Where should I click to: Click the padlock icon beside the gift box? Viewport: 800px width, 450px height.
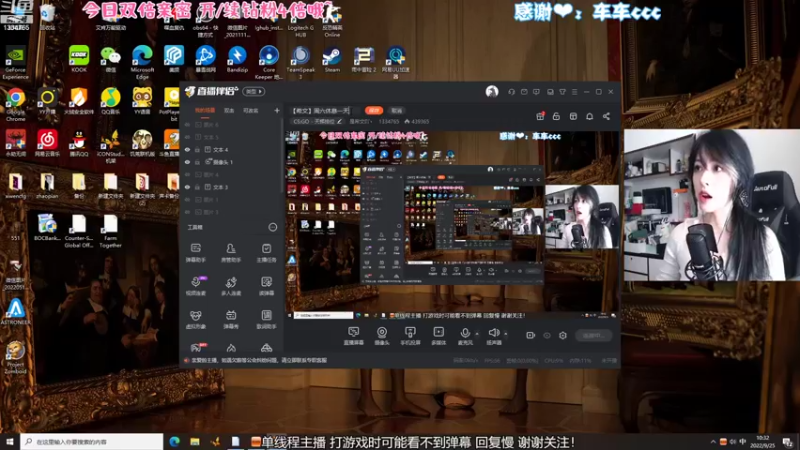pyautogui.click(x=556, y=116)
